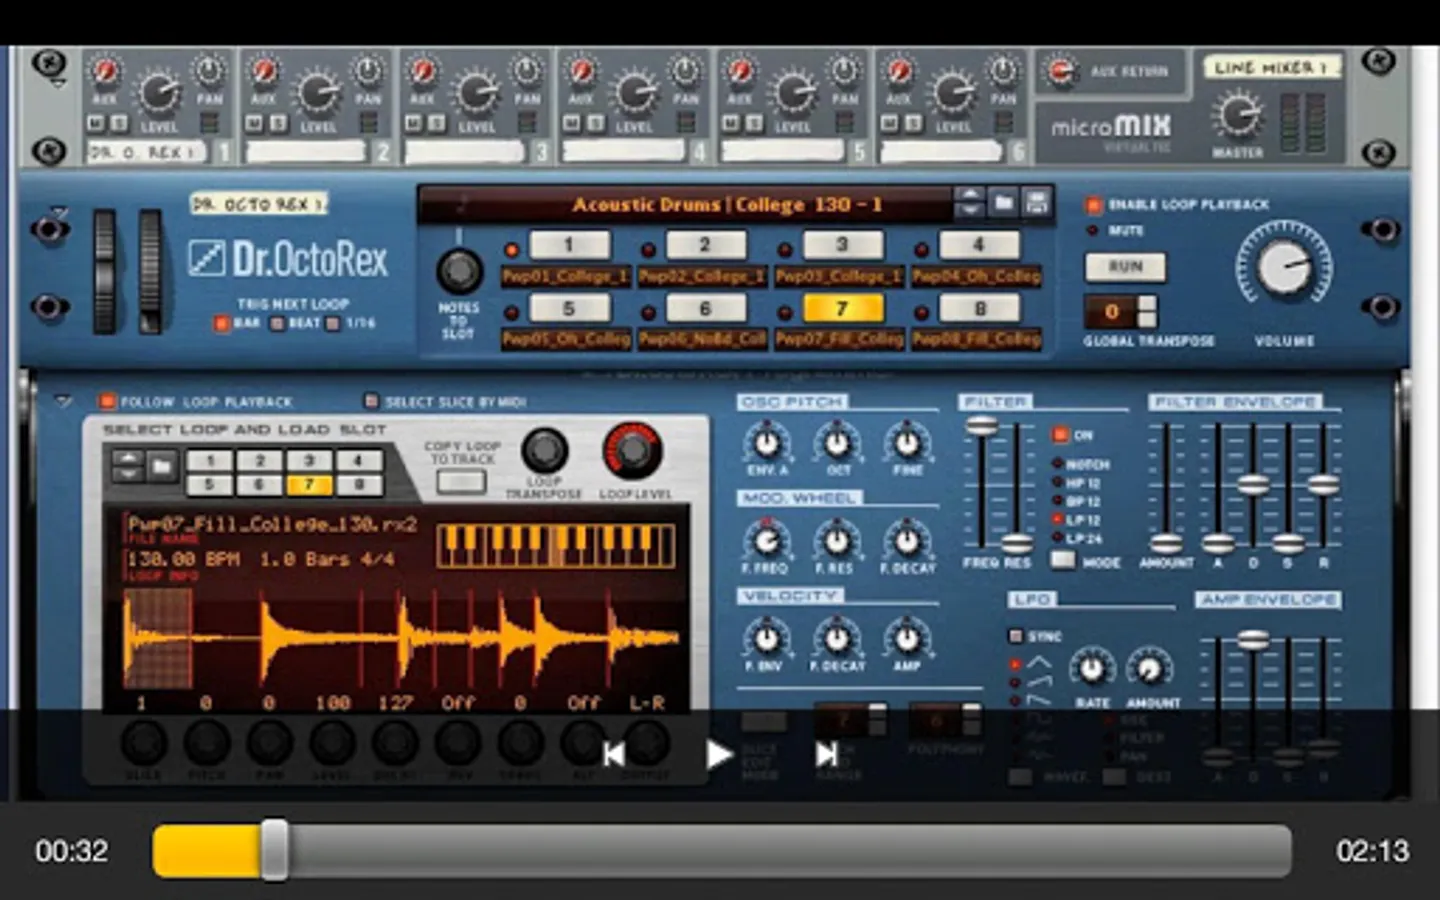Image resolution: width=1440 pixels, height=900 pixels.
Task: Mute mixer channel 1 with M button
Action: 95,123
